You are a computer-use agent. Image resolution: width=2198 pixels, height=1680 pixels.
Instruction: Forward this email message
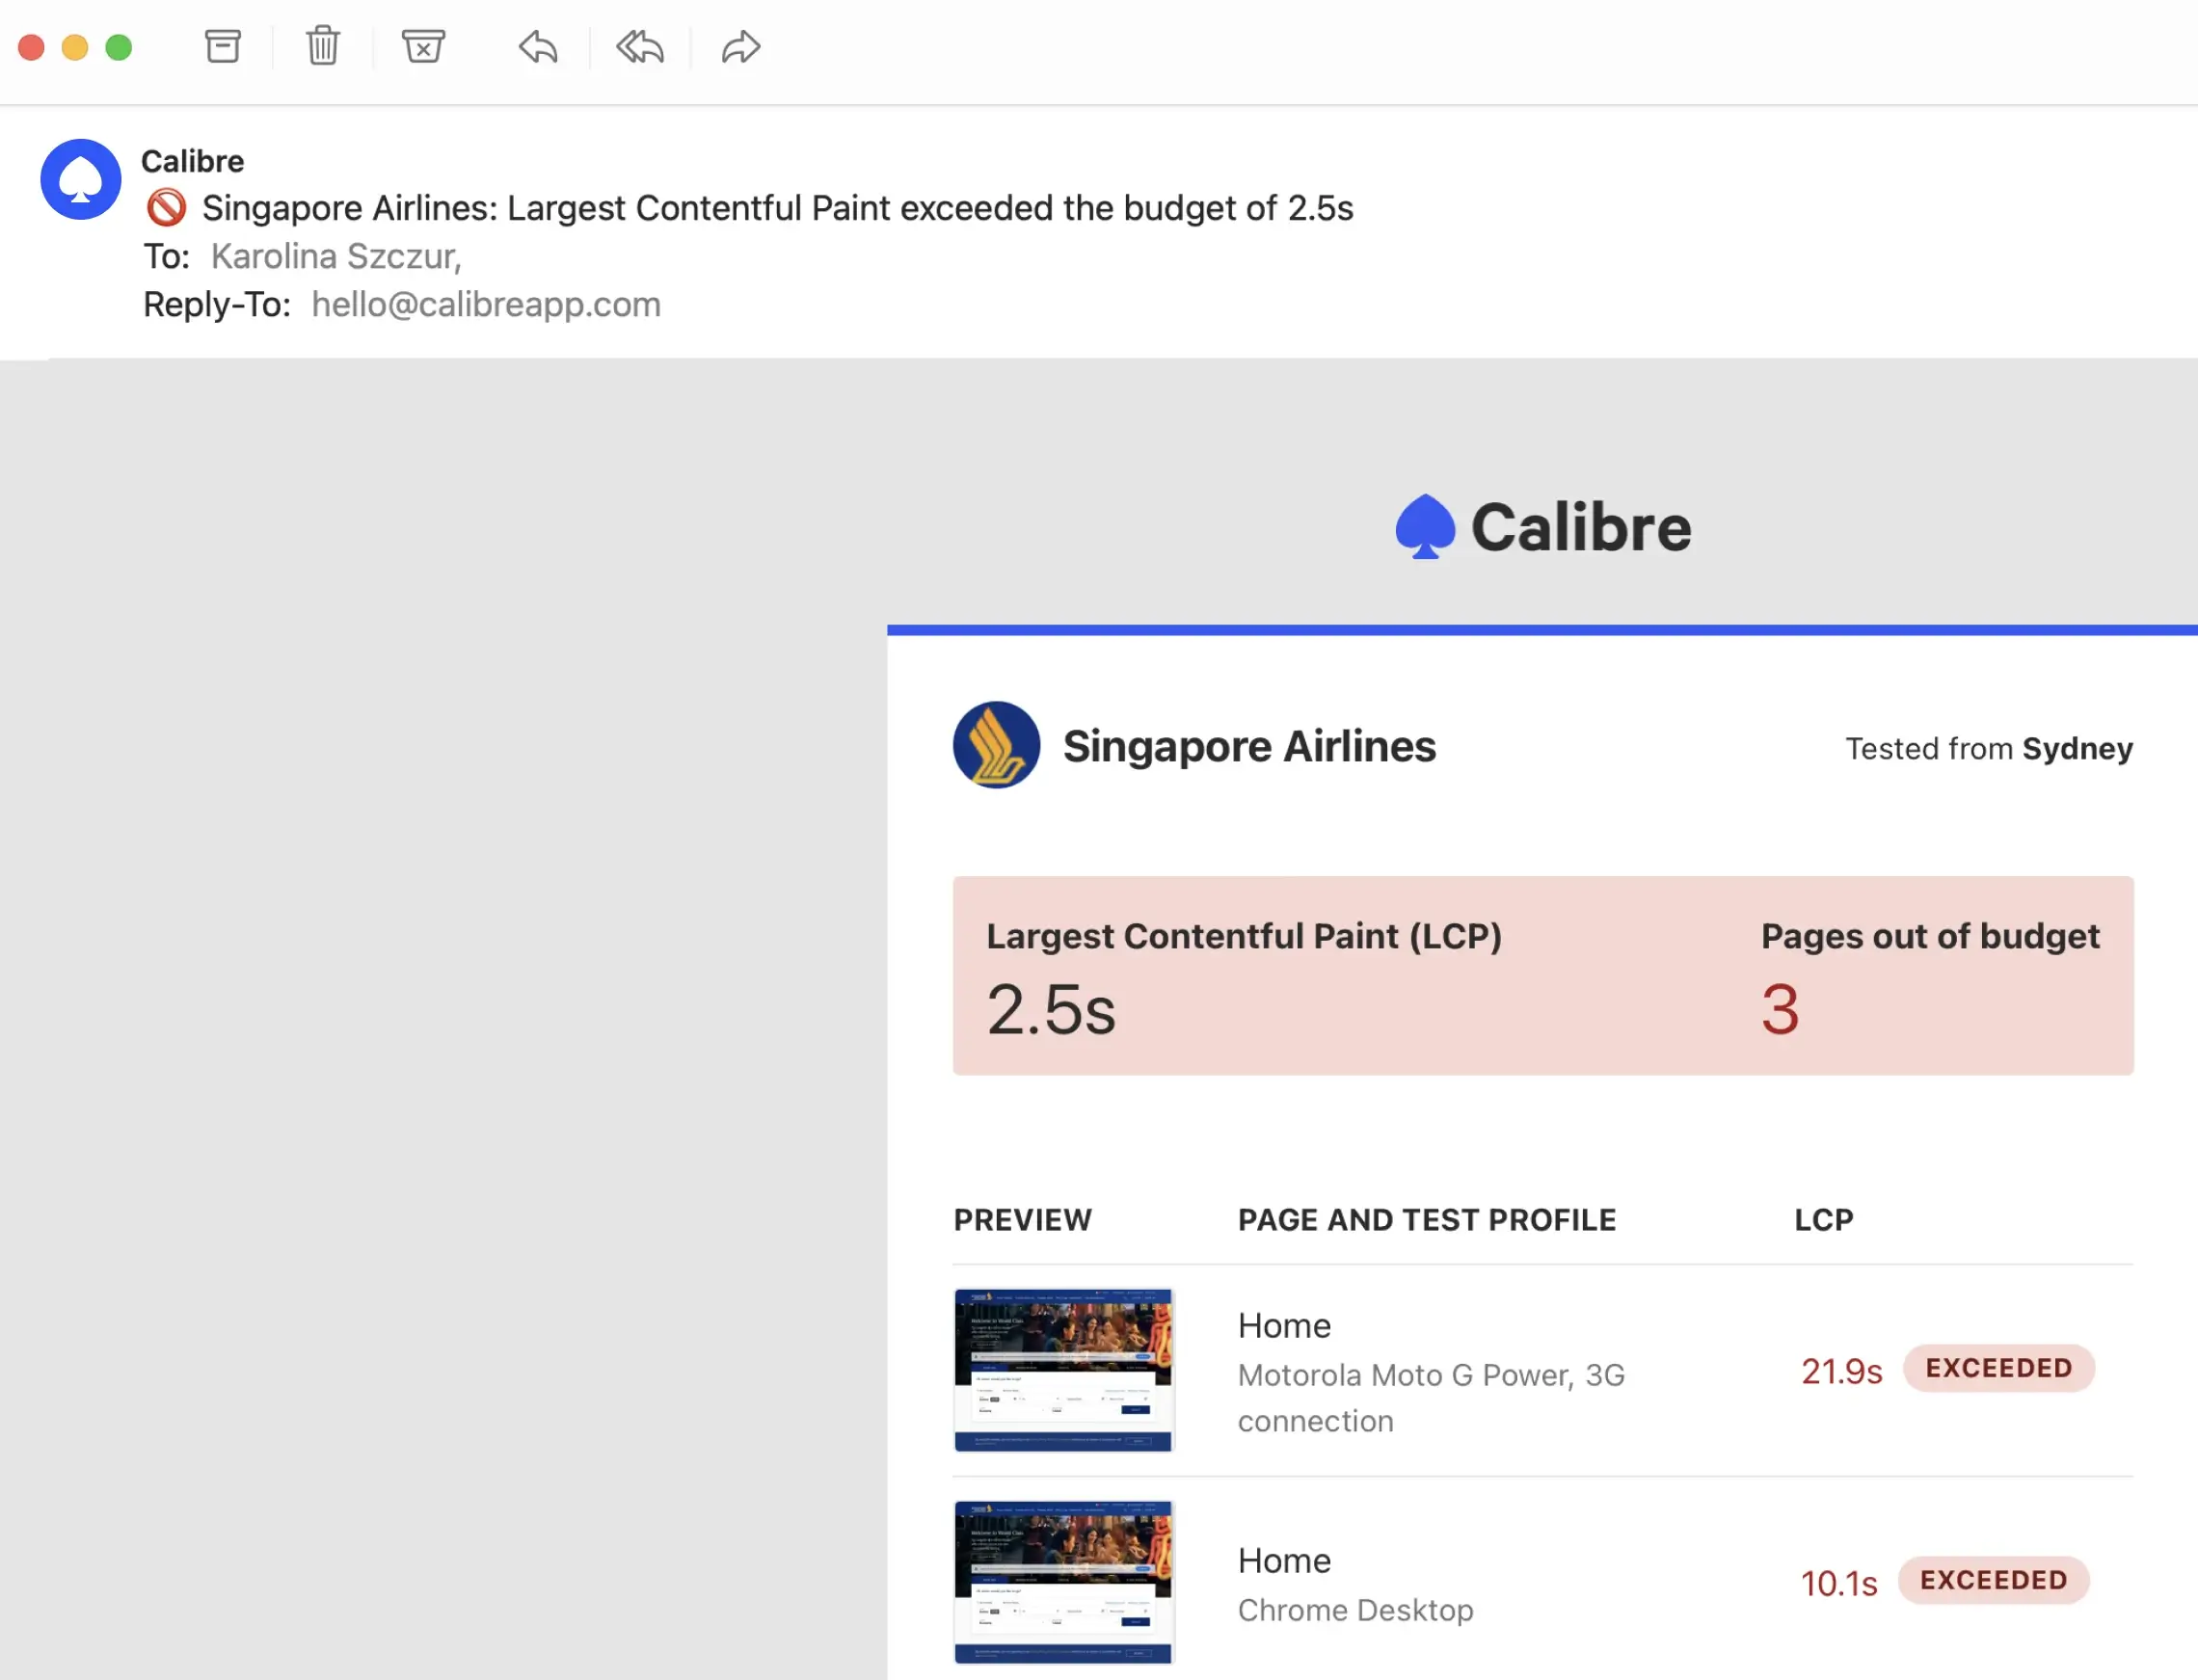point(741,46)
